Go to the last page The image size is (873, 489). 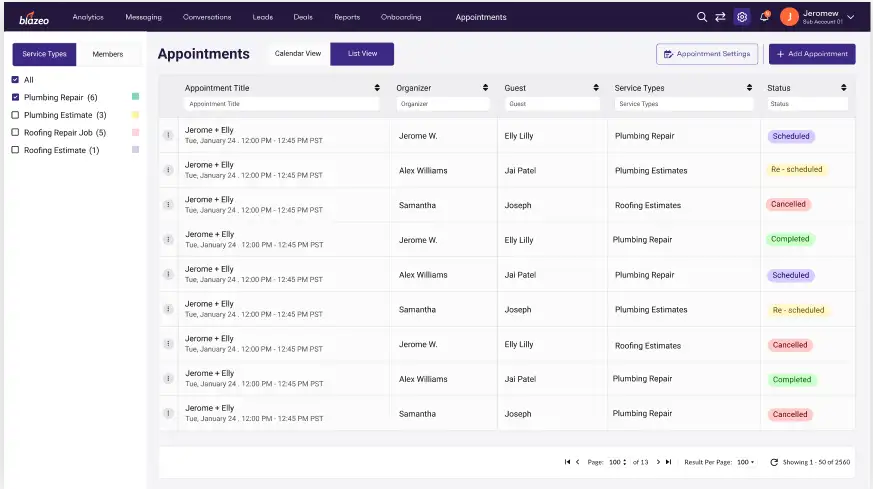click(669, 462)
